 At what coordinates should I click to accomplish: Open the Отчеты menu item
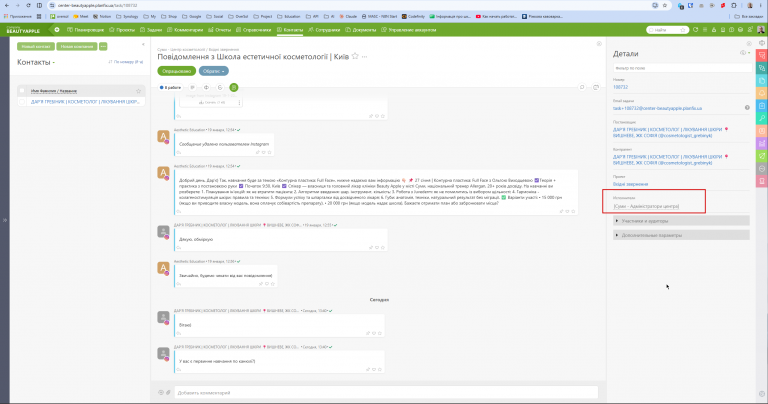219,30
